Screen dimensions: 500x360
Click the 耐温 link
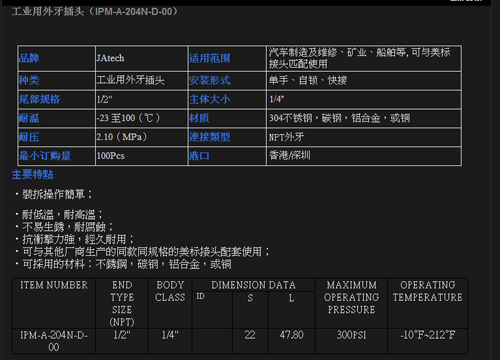tap(29, 118)
